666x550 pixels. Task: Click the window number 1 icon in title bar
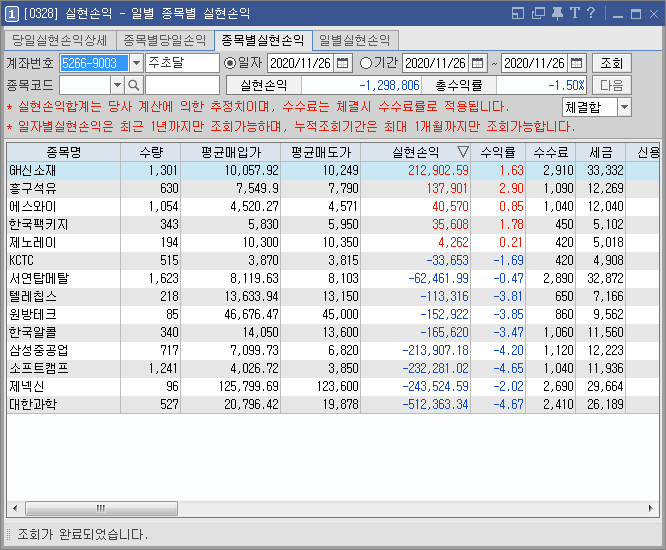(11, 14)
